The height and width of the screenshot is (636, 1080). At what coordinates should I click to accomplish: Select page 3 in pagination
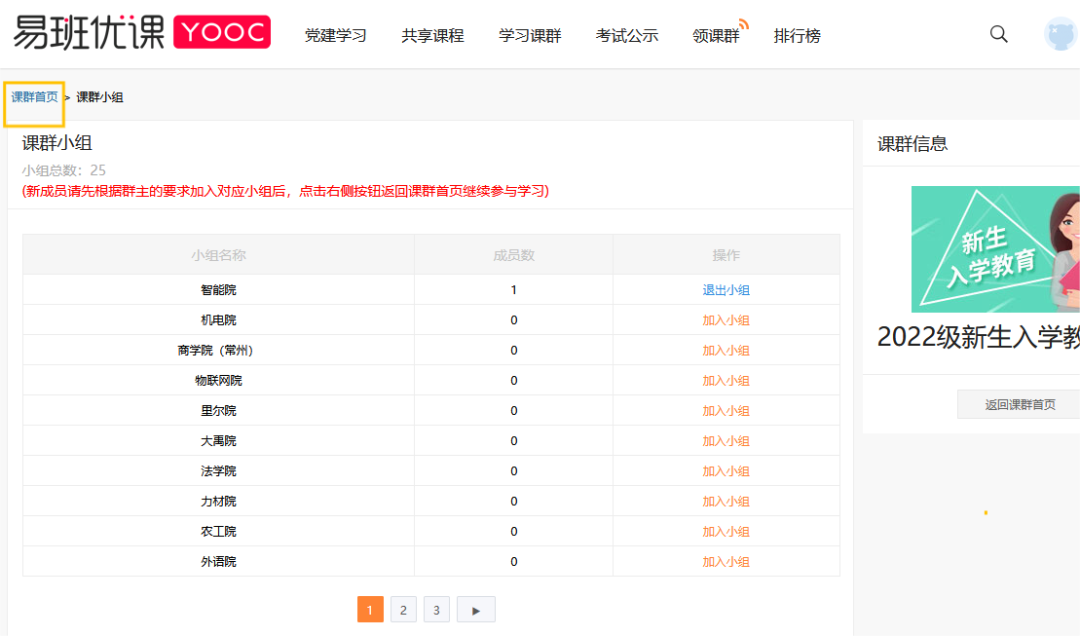coord(436,609)
